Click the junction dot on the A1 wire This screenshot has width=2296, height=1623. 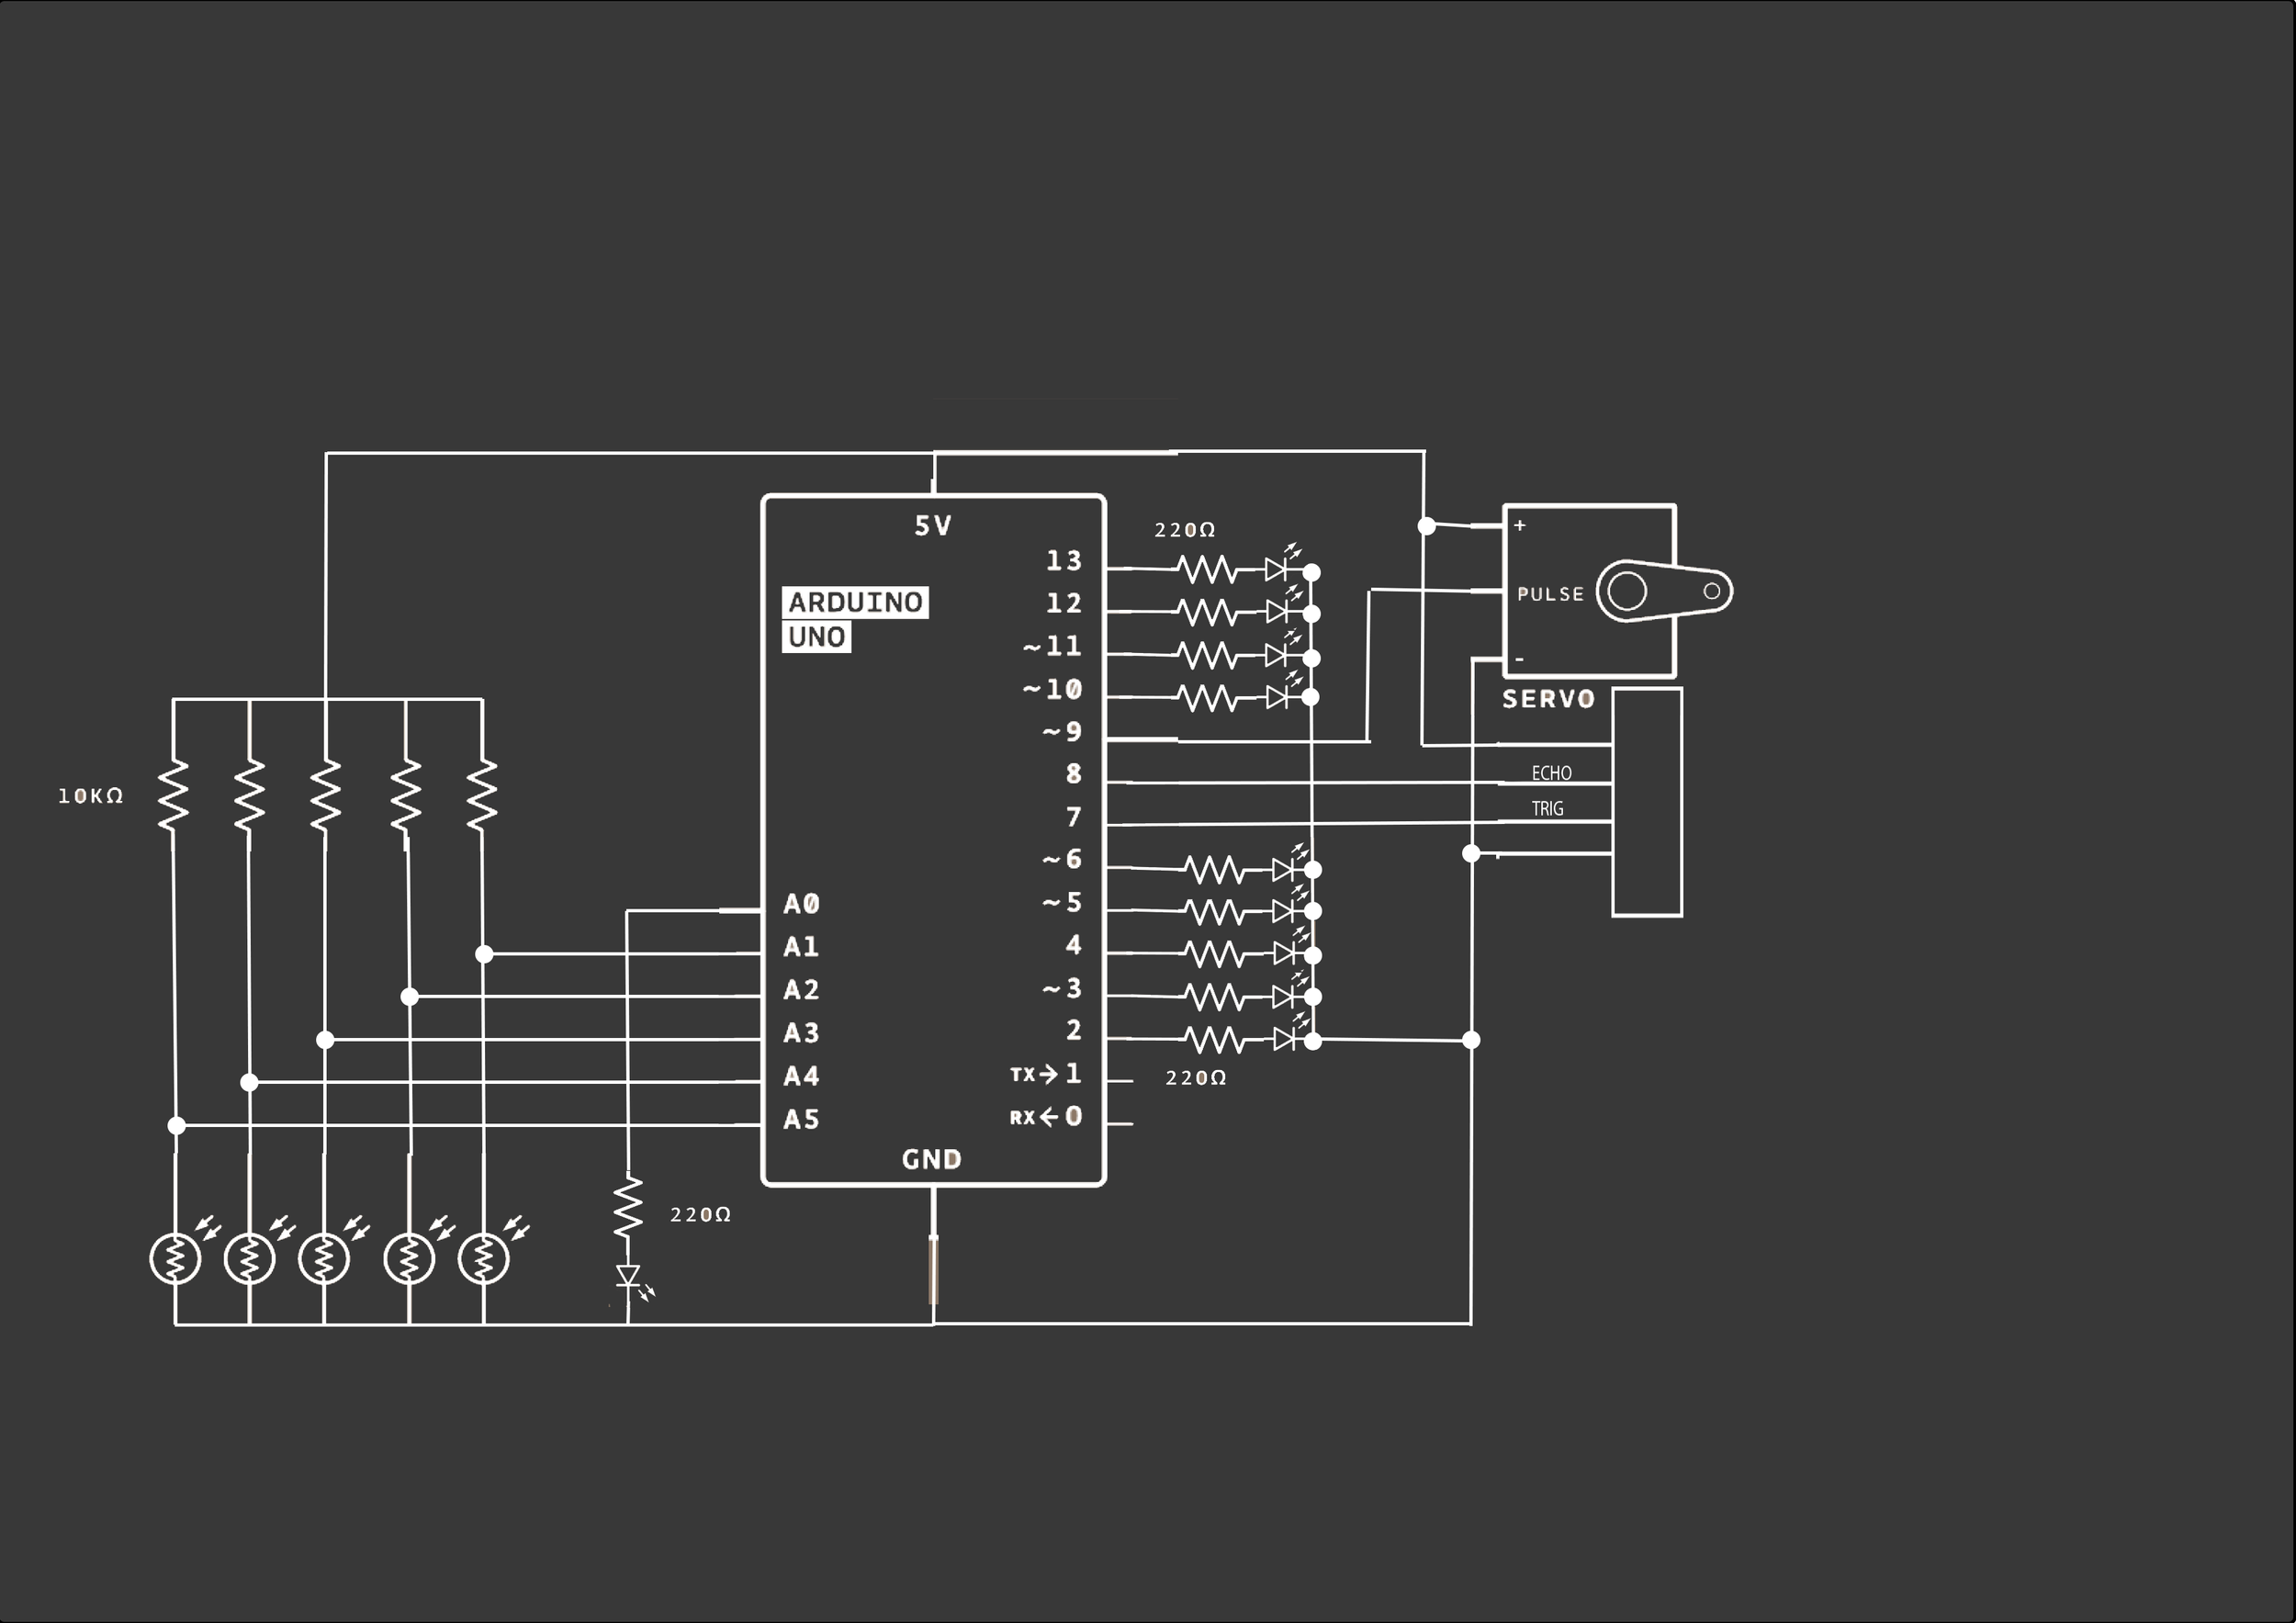(x=484, y=954)
